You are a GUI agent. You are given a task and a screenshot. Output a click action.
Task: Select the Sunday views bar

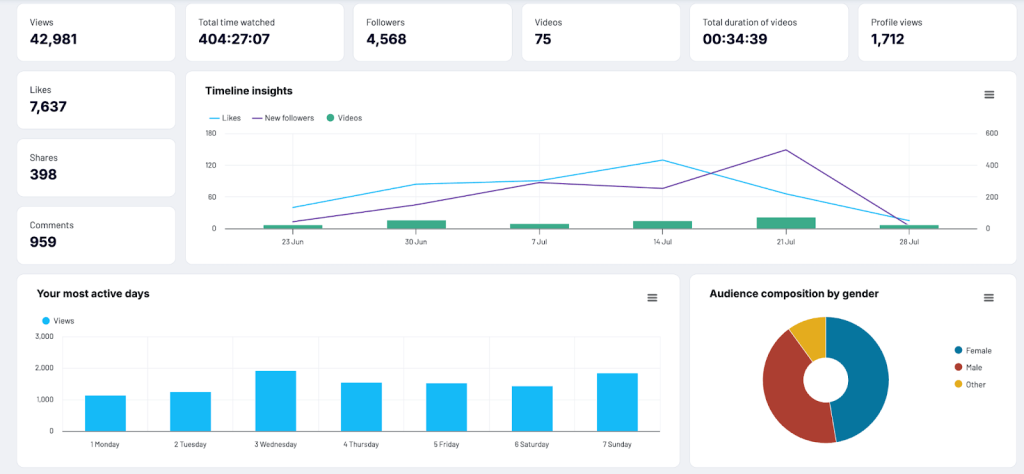(x=617, y=402)
